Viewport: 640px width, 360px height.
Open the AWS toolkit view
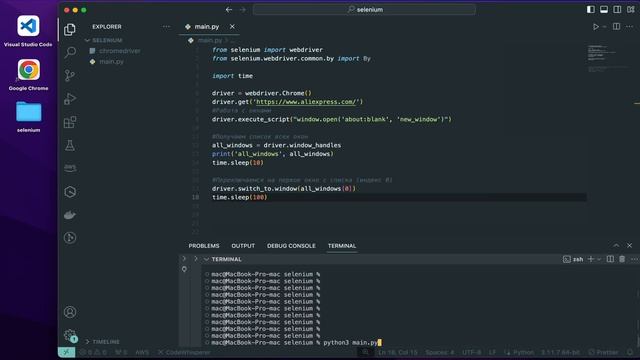coord(70,168)
